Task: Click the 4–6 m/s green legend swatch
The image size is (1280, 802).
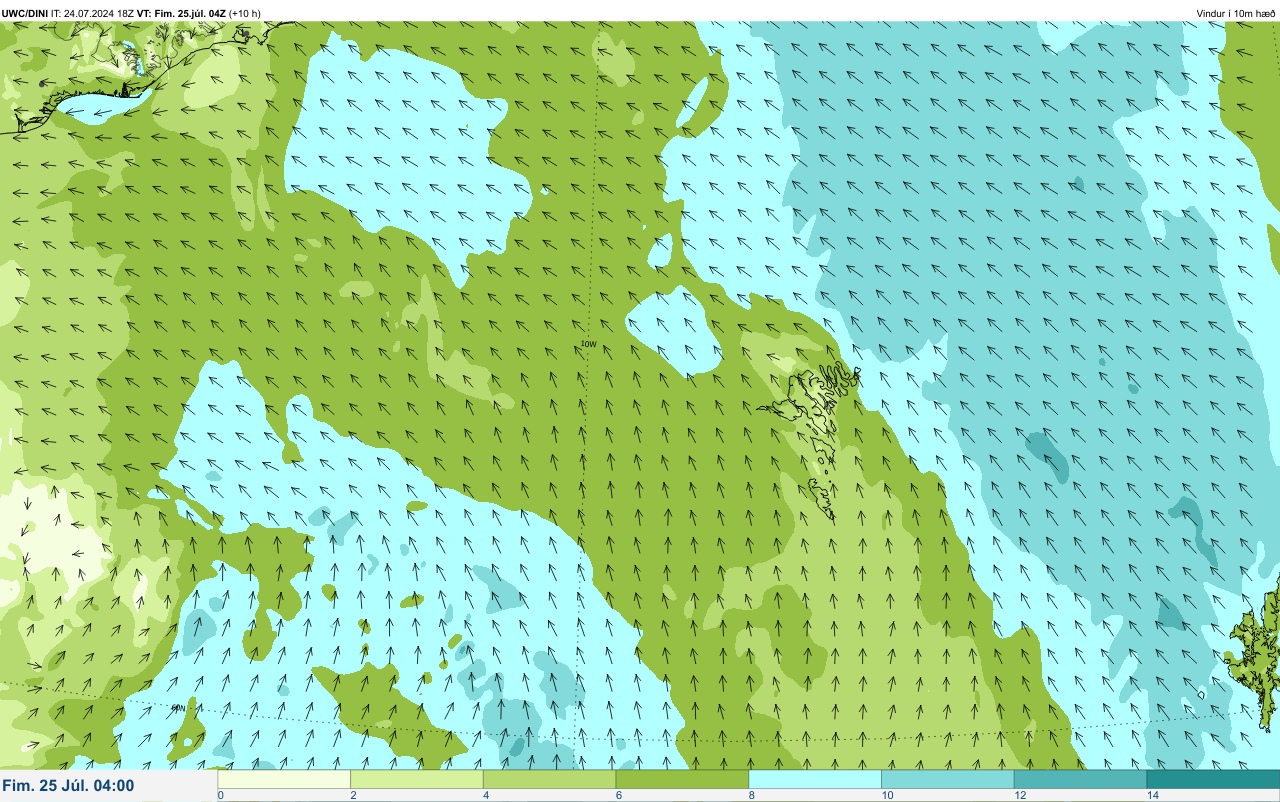Action: (x=549, y=780)
